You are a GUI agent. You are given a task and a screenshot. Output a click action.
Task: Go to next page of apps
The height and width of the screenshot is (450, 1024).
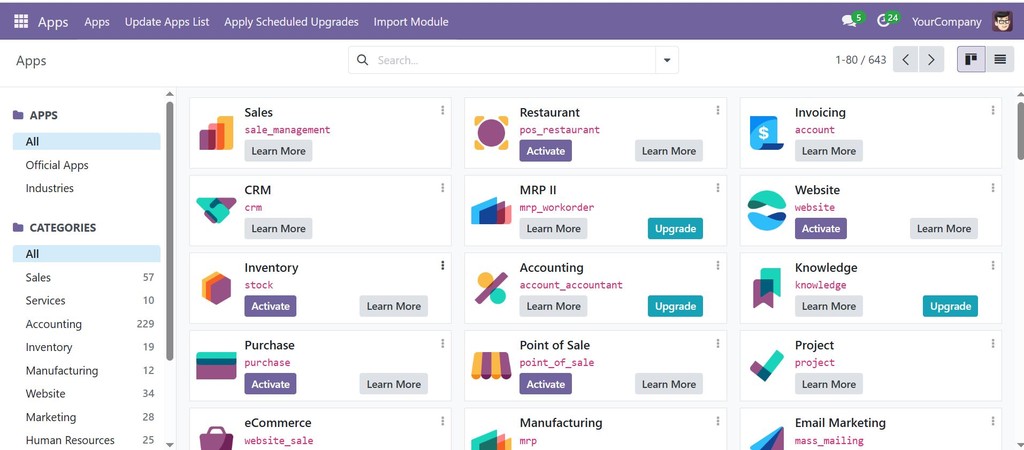(x=931, y=59)
